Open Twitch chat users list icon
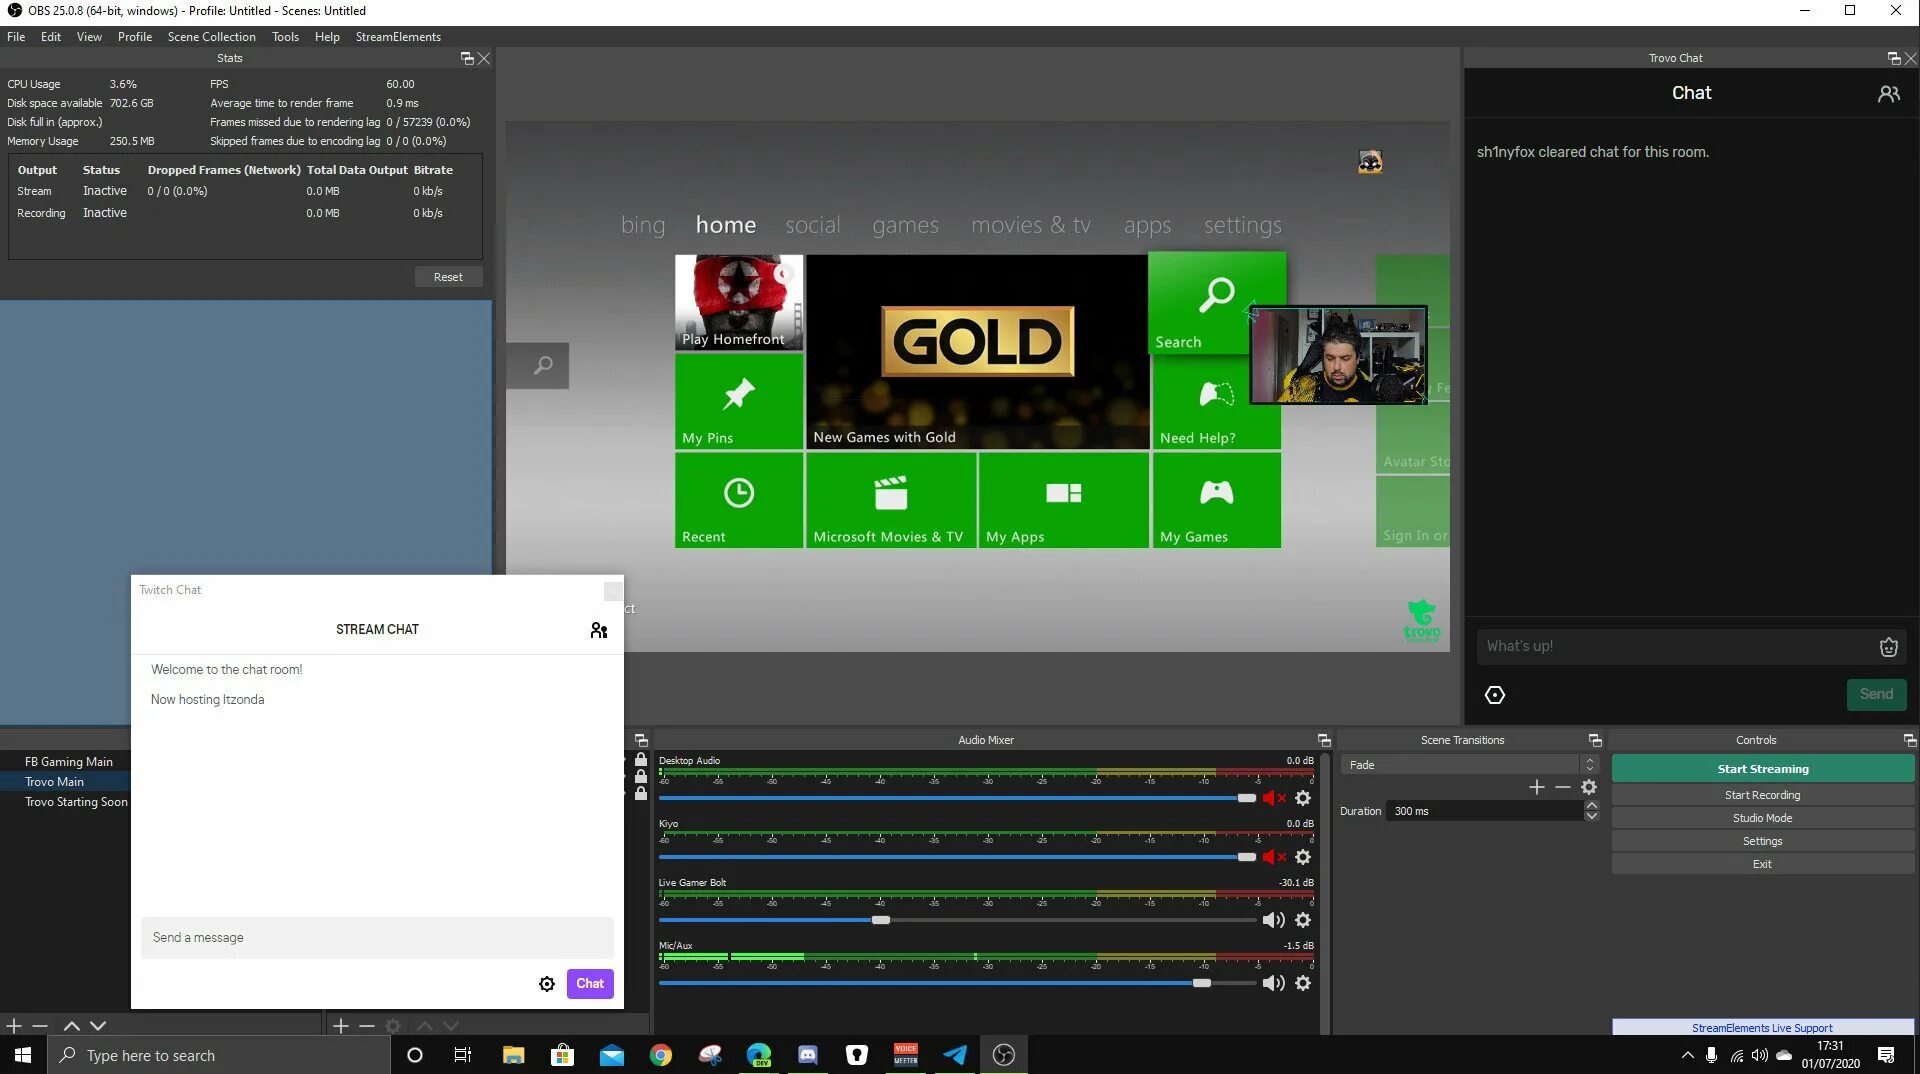This screenshot has width=1920, height=1074. pos(599,630)
